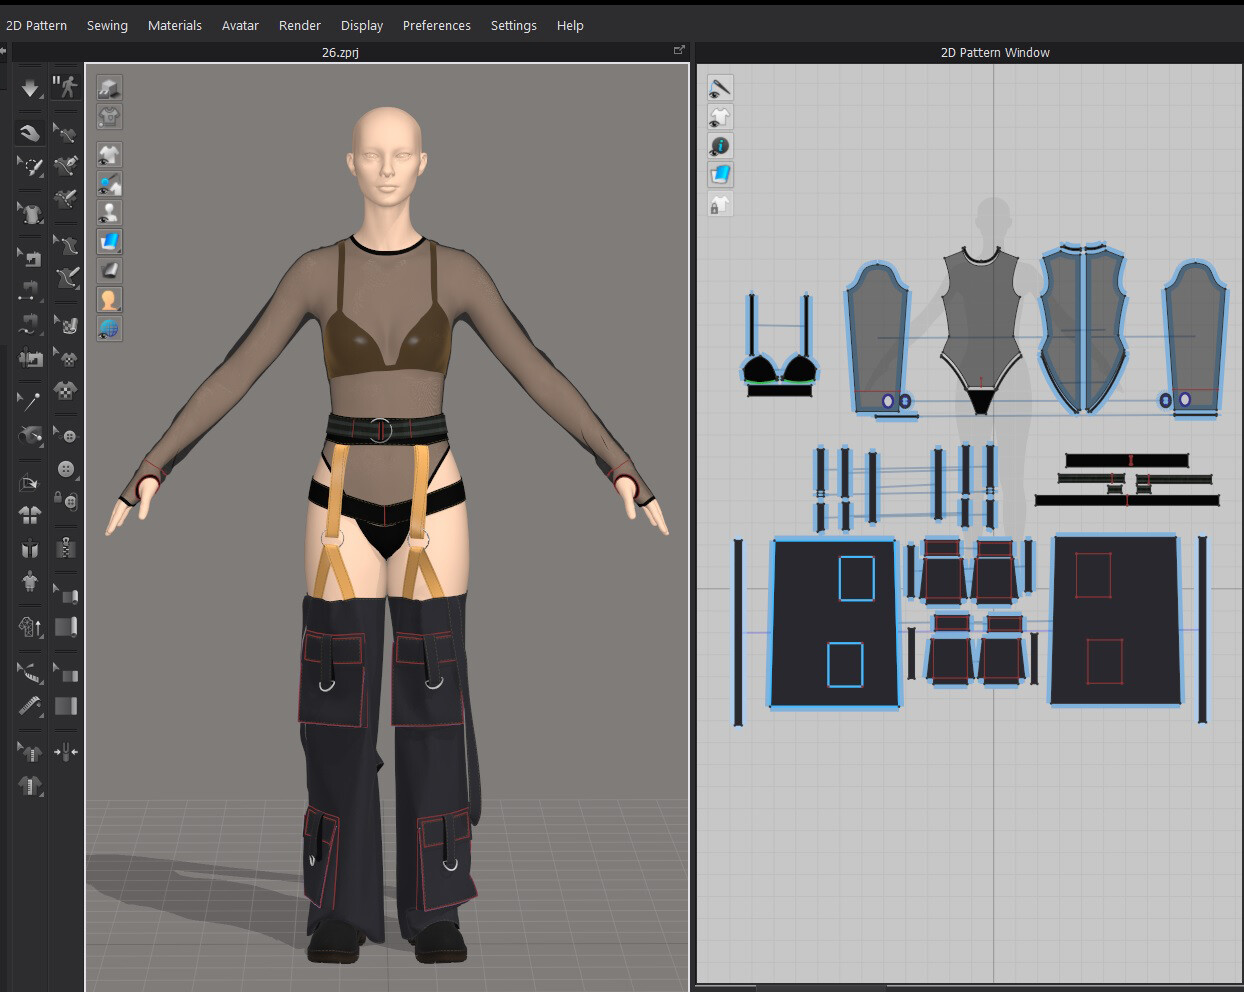Open the Preferences menu
1244x992 pixels.
coord(437,25)
